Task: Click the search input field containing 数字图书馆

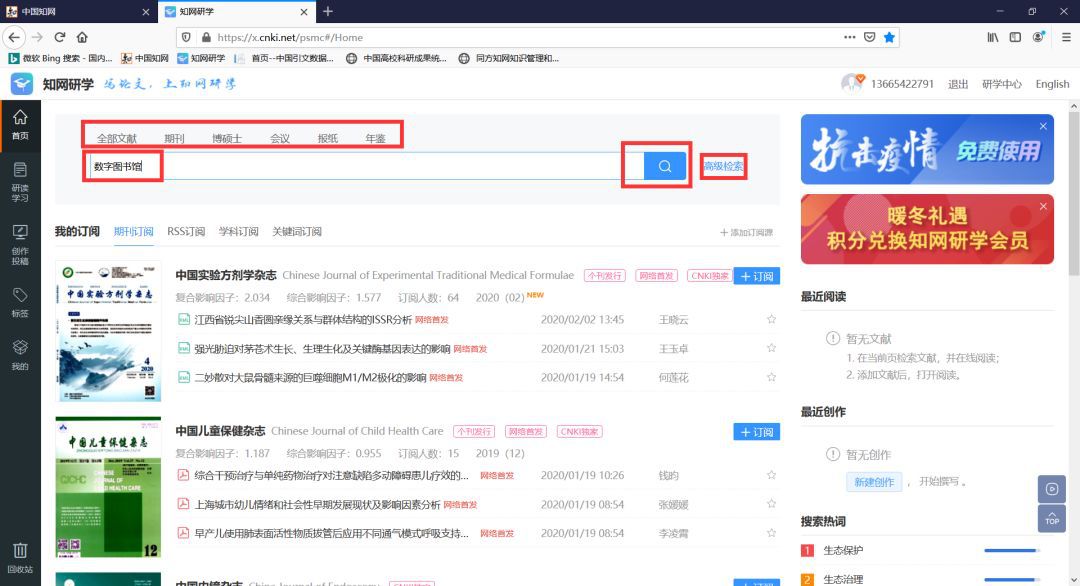Action: [350, 166]
